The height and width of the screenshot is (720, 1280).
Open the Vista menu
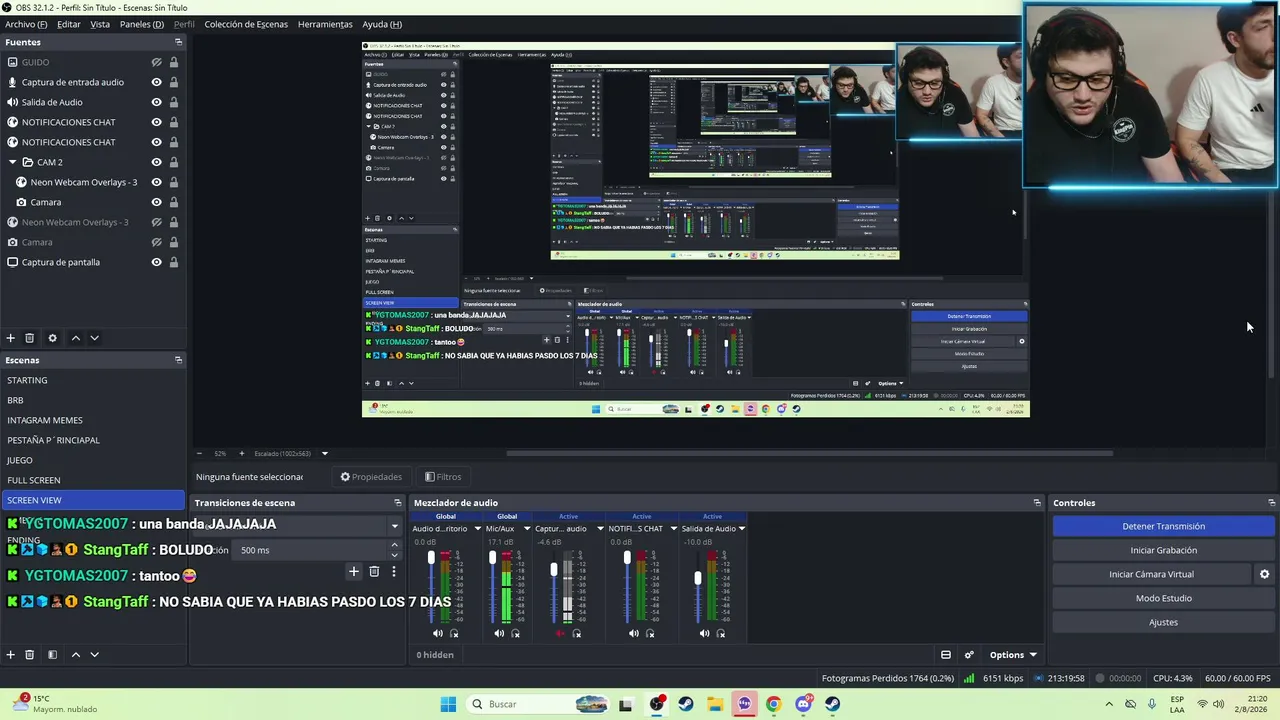(100, 24)
